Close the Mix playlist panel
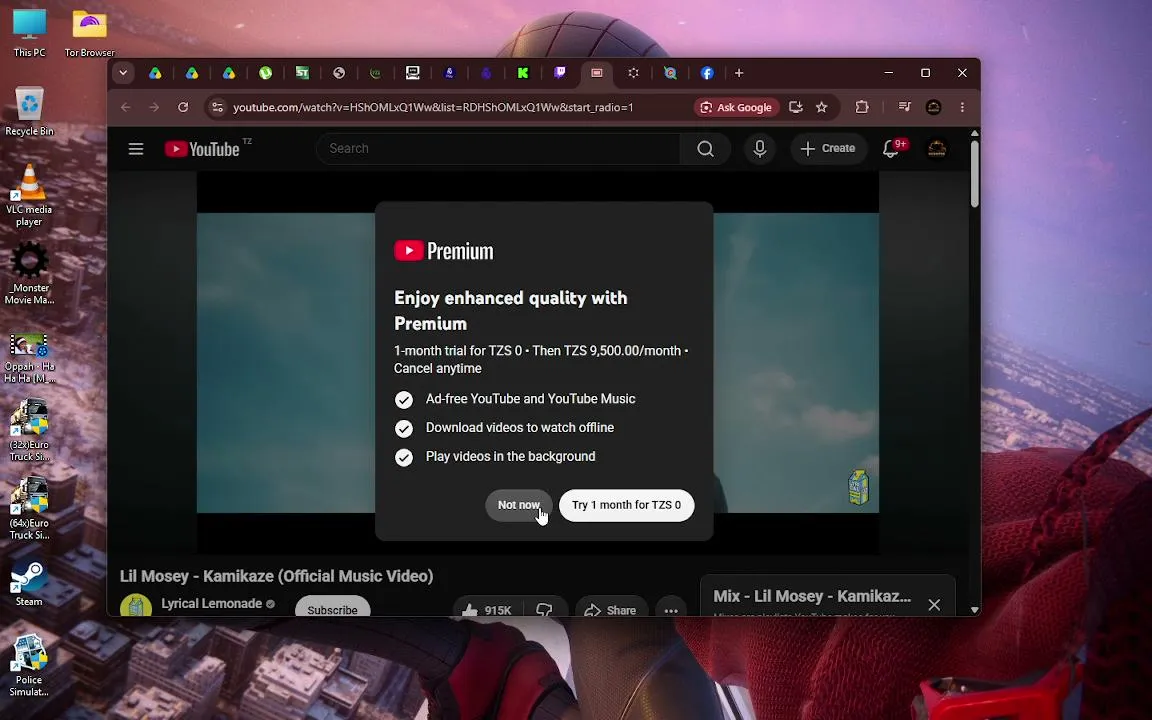 [934, 605]
